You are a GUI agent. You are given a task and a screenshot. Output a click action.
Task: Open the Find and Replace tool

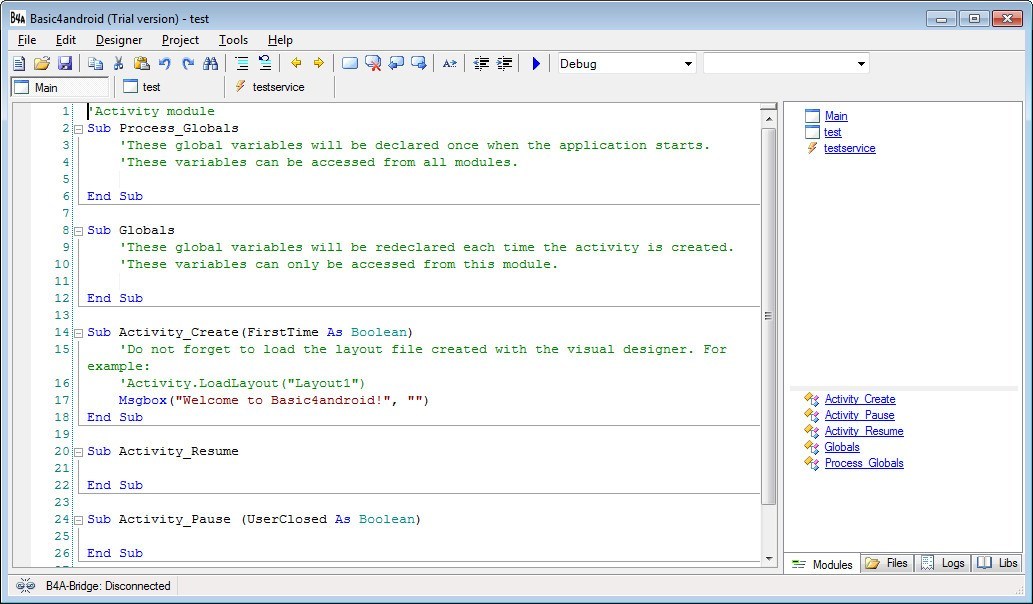pyautogui.click(x=210, y=62)
